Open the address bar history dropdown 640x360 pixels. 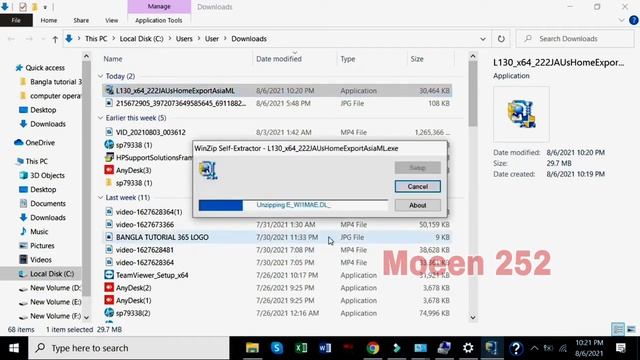coord(483,39)
